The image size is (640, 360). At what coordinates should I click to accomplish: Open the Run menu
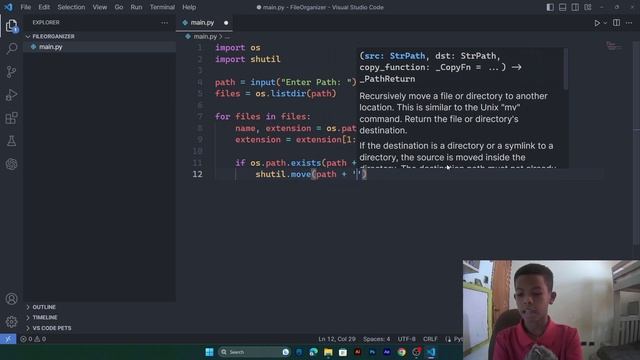(x=136, y=7)
